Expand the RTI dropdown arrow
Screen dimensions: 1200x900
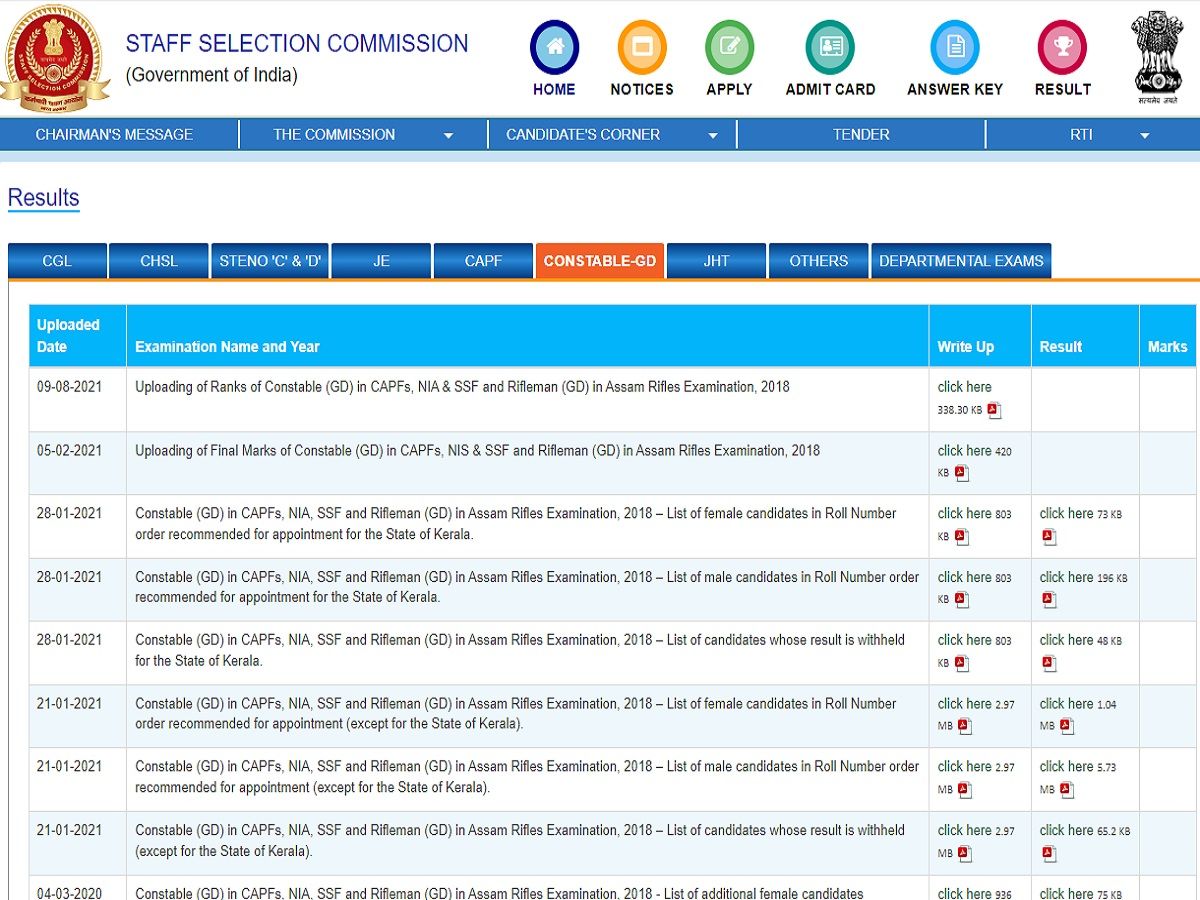(x=1144, y=136)
